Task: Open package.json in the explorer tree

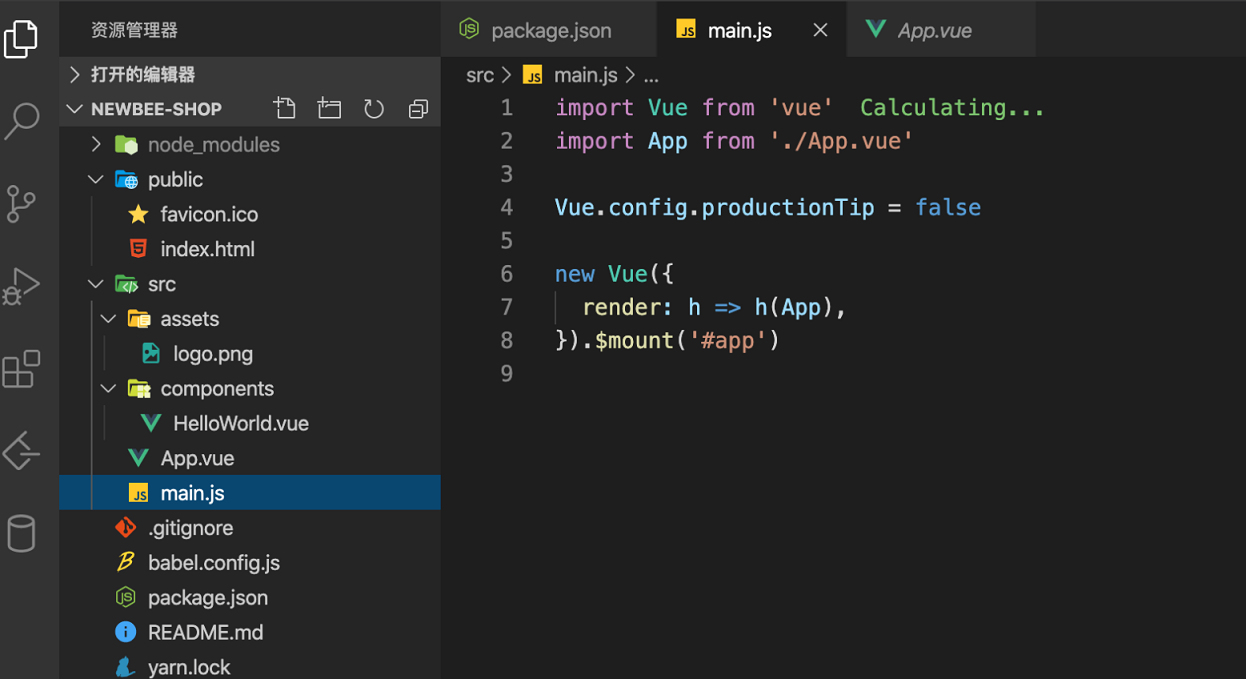Action: click(250, 597)
